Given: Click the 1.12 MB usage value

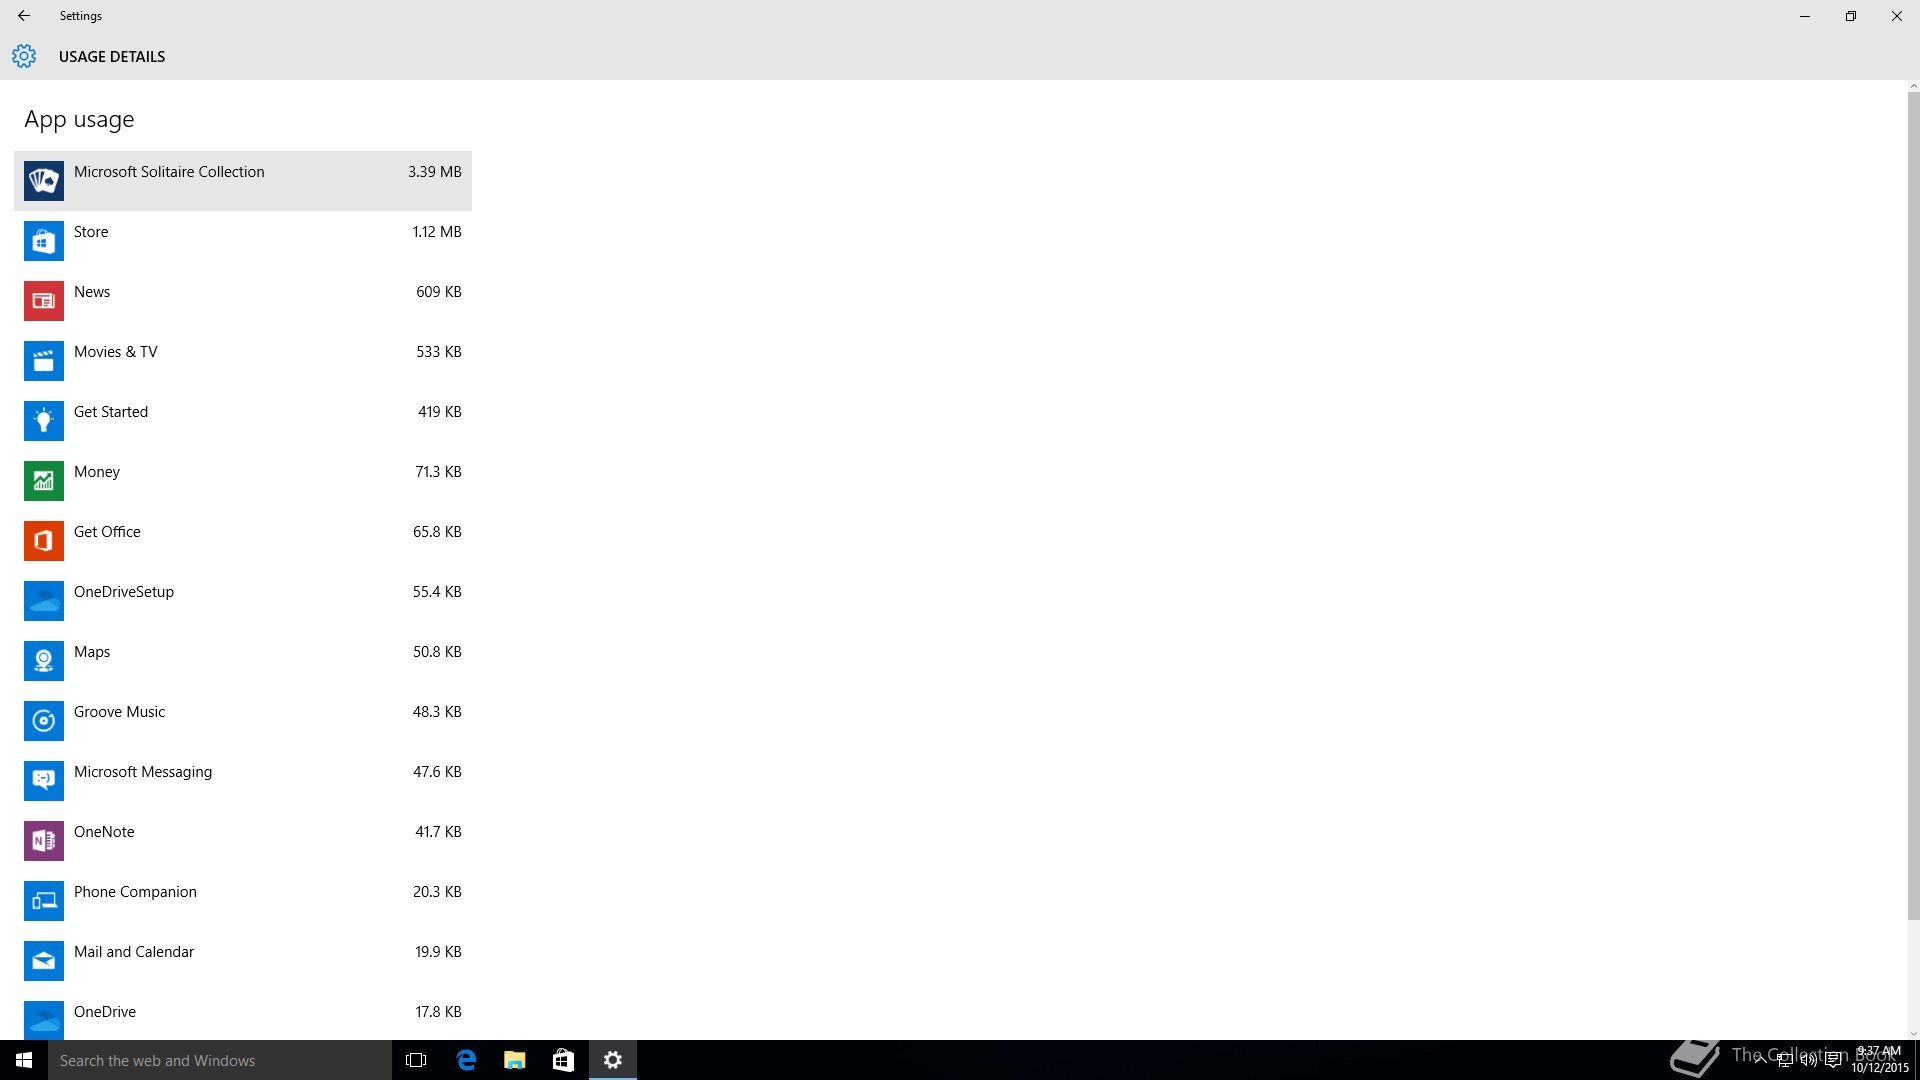Looking at the screenshot, I should point(437,232).
